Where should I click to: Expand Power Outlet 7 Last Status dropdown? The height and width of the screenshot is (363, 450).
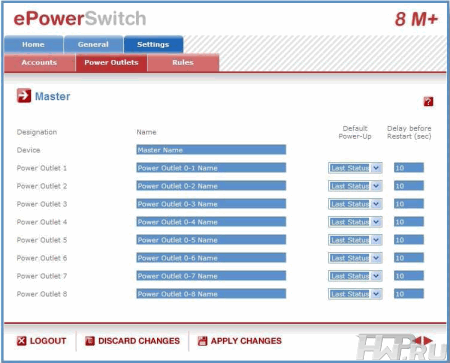click(355, 276)
